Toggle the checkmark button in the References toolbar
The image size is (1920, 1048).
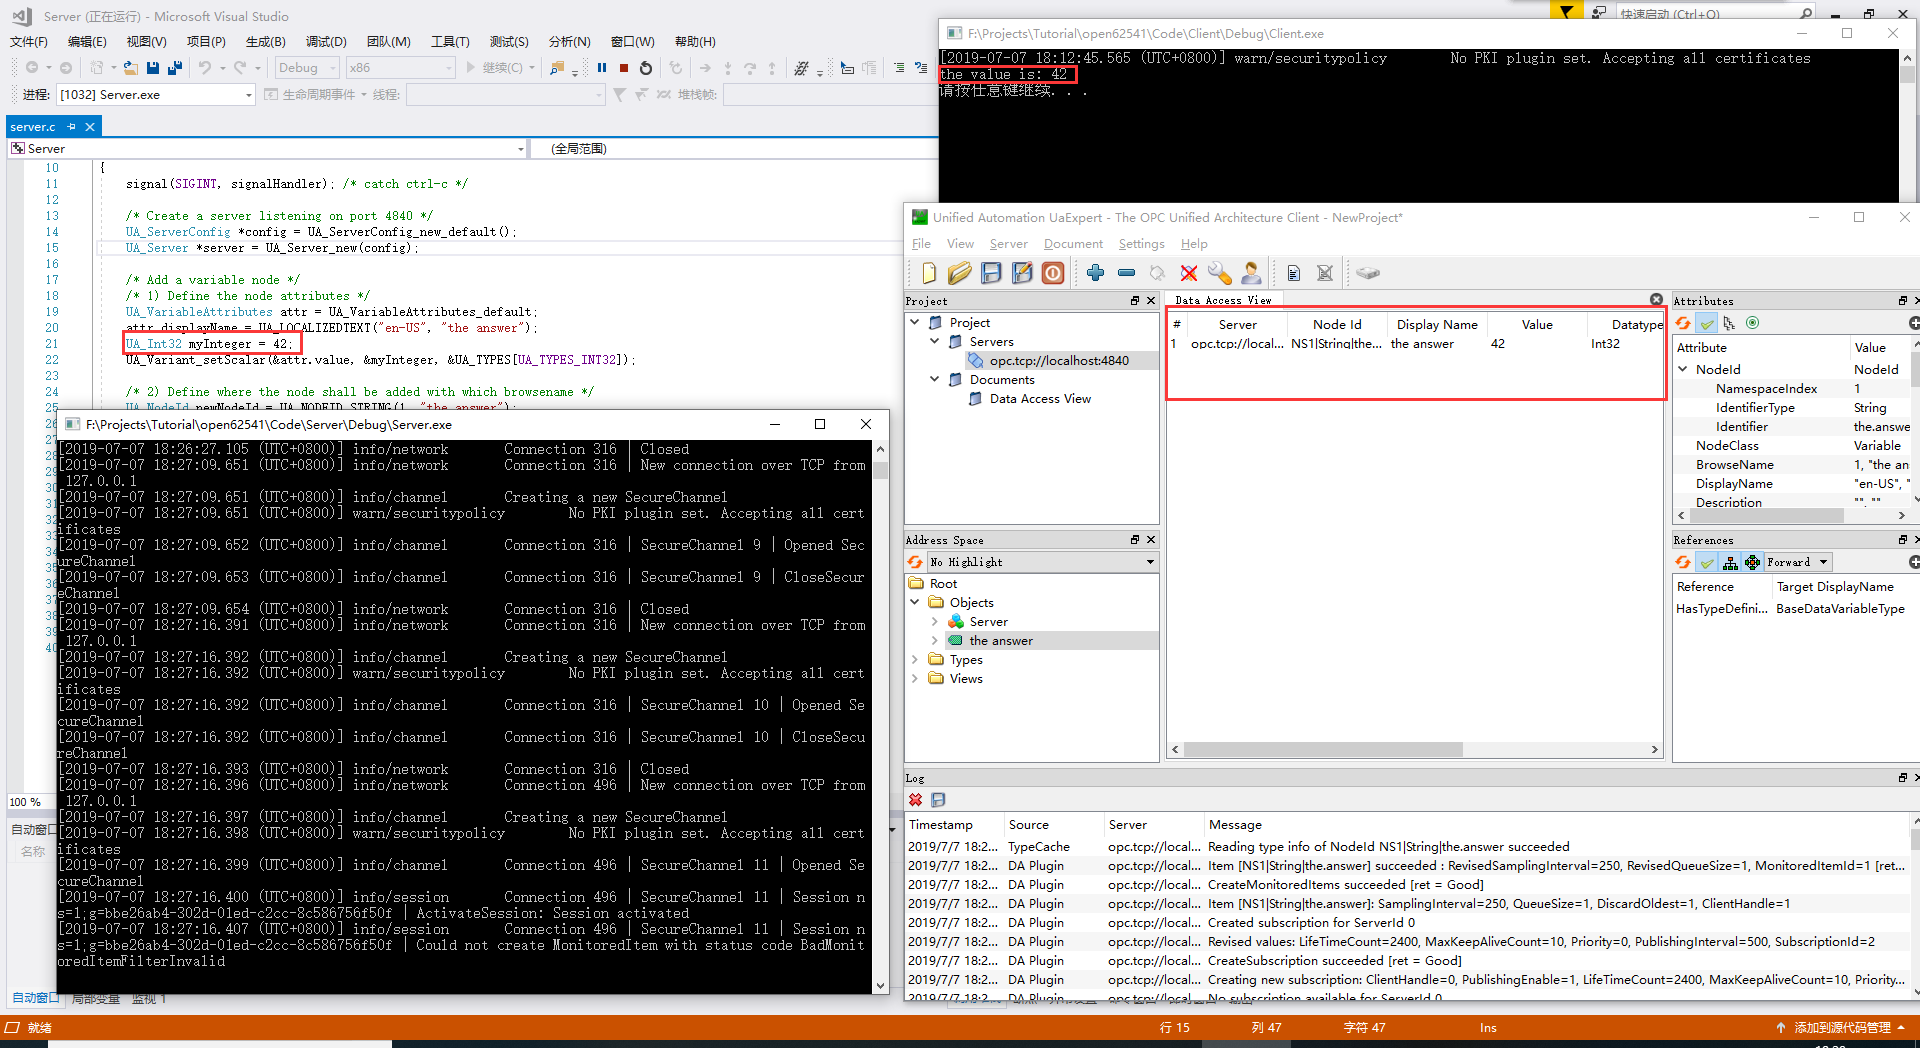click(1707, 562)
